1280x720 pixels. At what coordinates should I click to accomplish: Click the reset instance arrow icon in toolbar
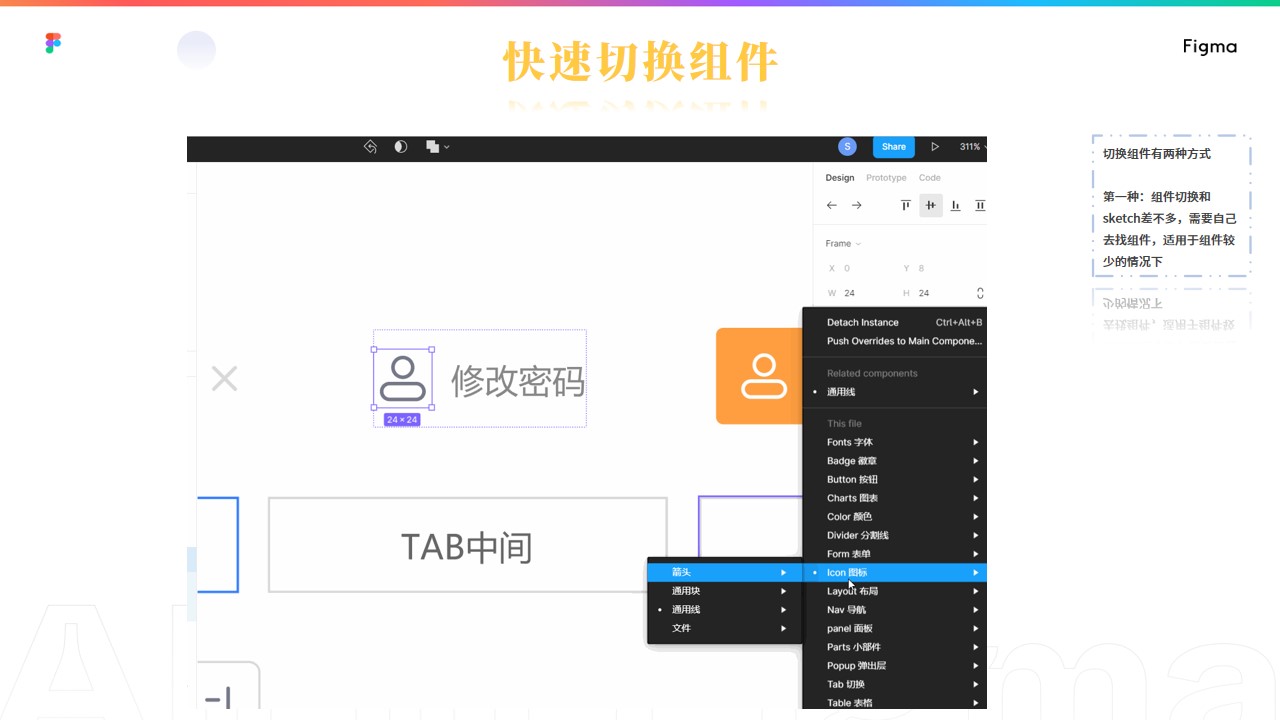coord(370,147)
